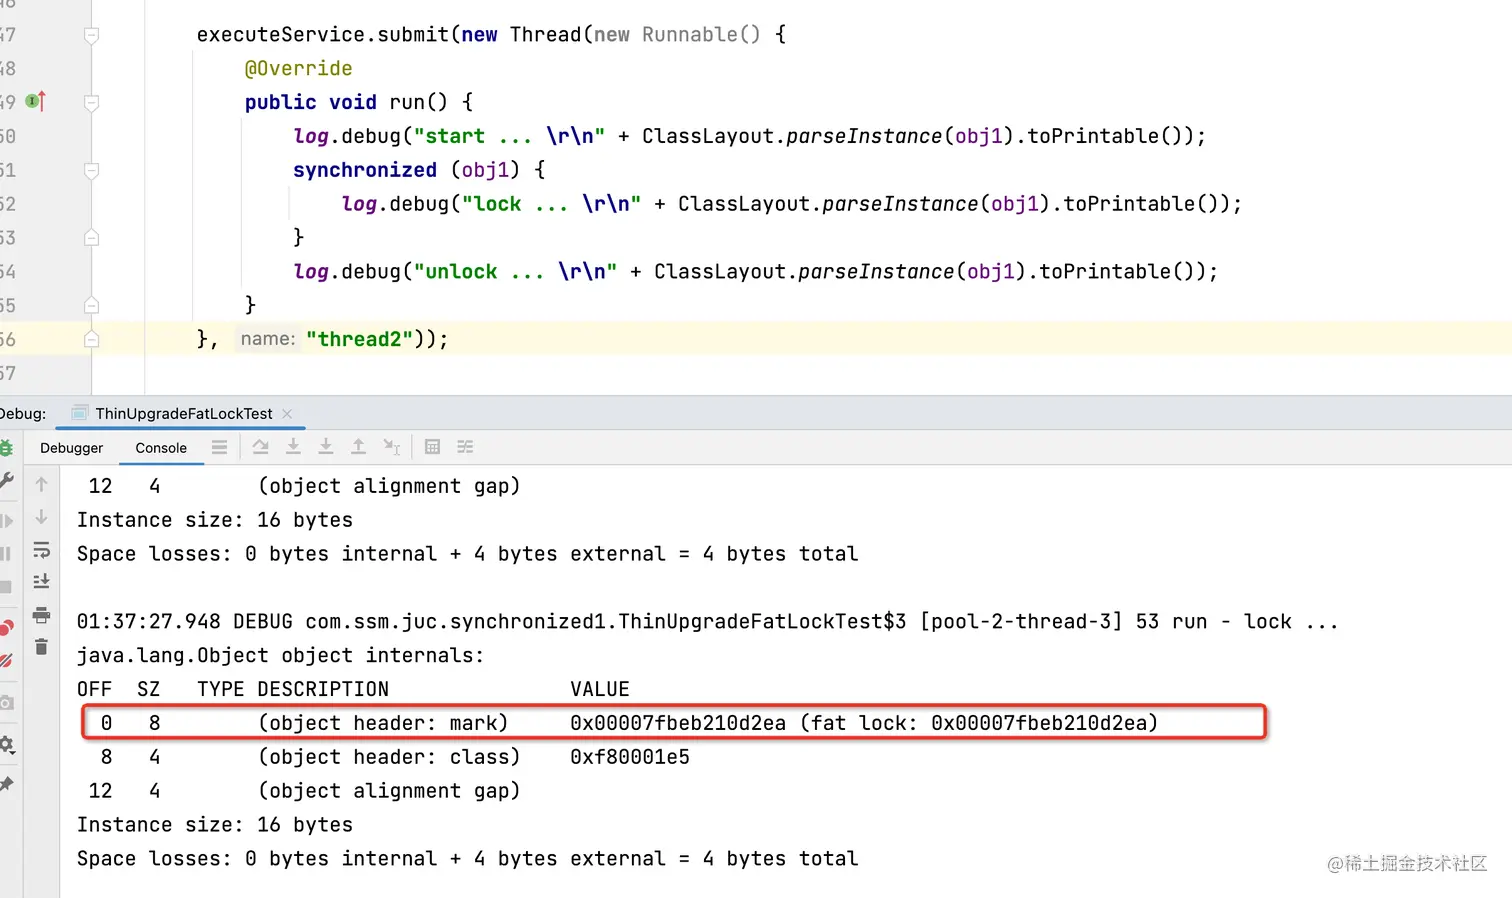Click fold end marker of synchronized block
The width and height of the screenshot is (1512, 898).
coord(91,237)
